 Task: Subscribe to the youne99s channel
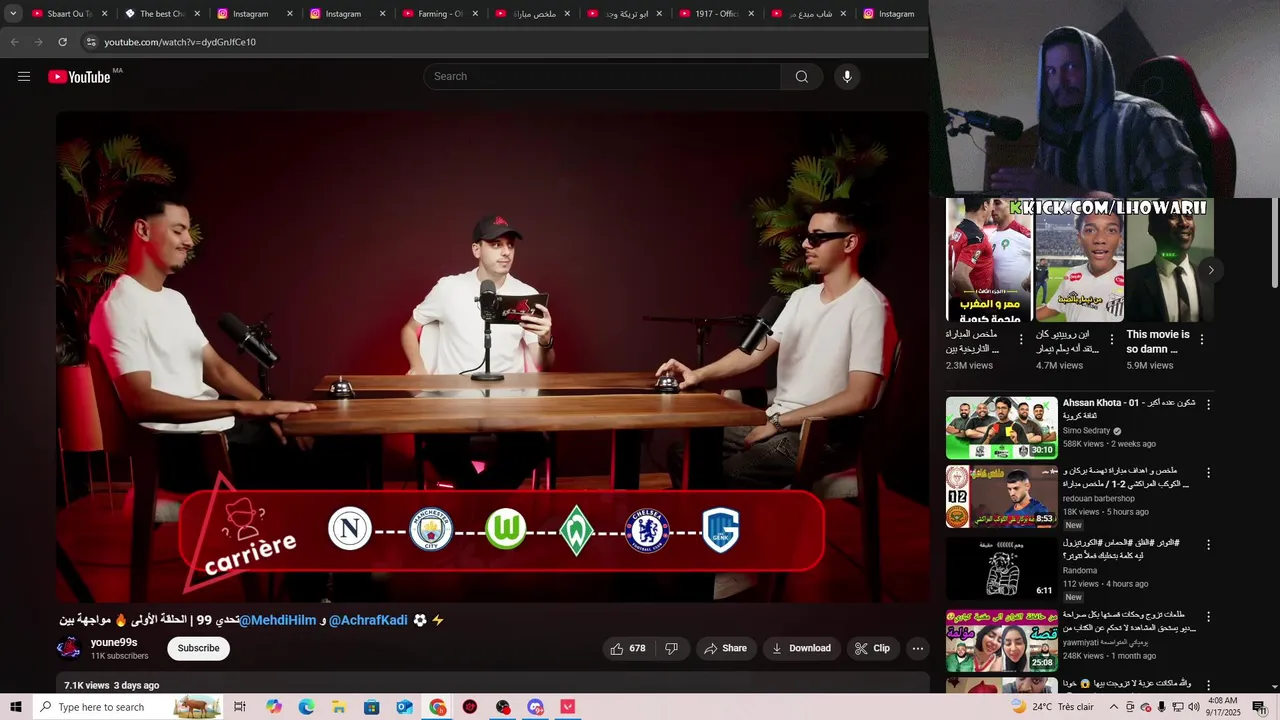[198, 648]
